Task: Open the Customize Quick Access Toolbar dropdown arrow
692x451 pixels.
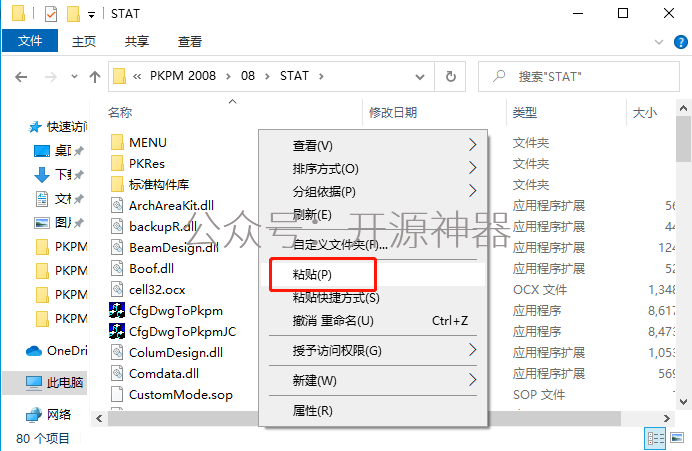Action: [91, 15]
